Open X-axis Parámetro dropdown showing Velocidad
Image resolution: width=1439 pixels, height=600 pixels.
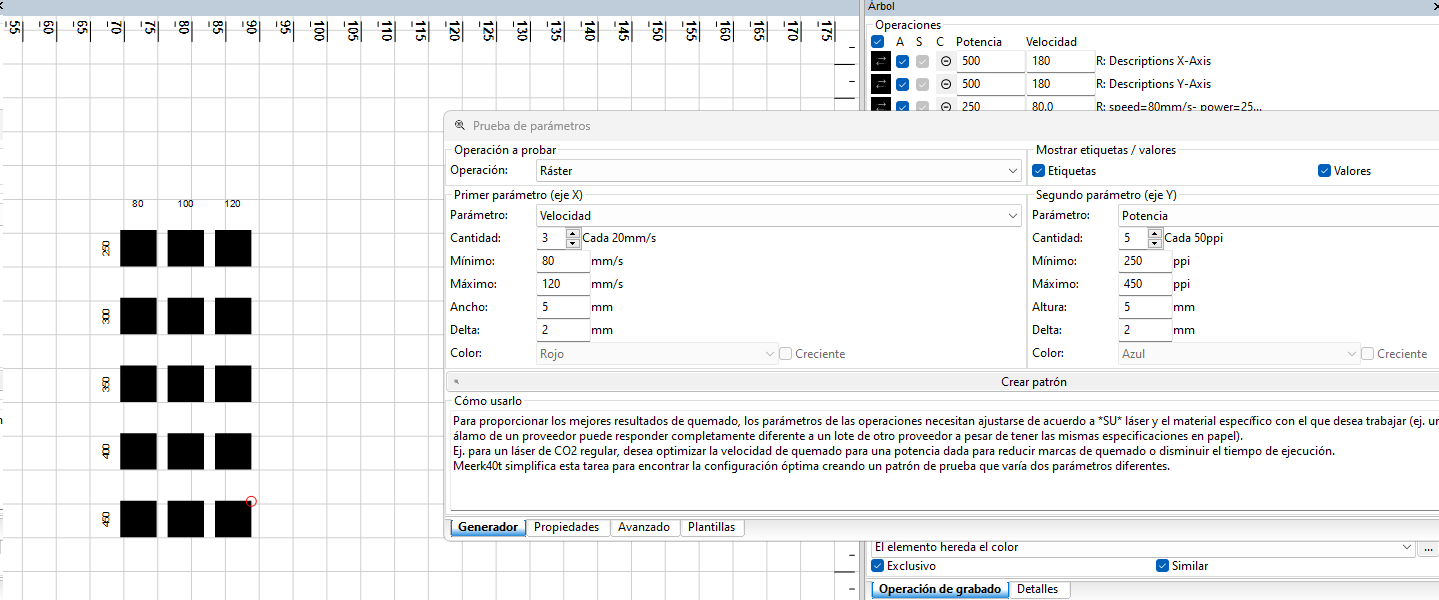[x=779, y=215]
